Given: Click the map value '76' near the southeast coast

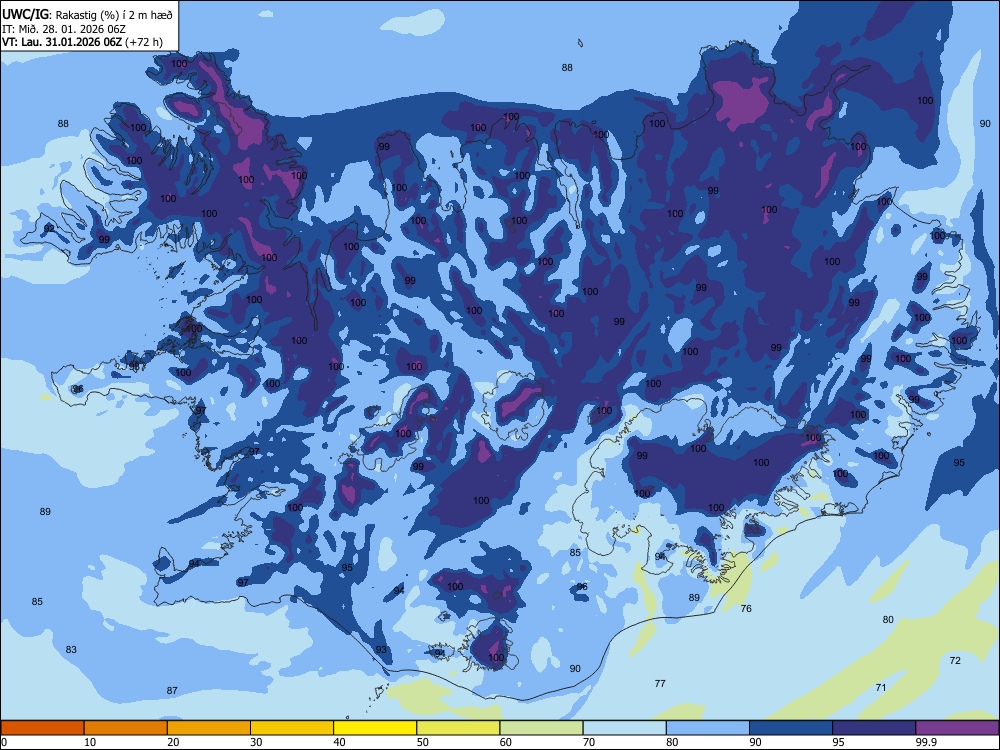Looking at the screenshot, I should (x=746, y=608).
